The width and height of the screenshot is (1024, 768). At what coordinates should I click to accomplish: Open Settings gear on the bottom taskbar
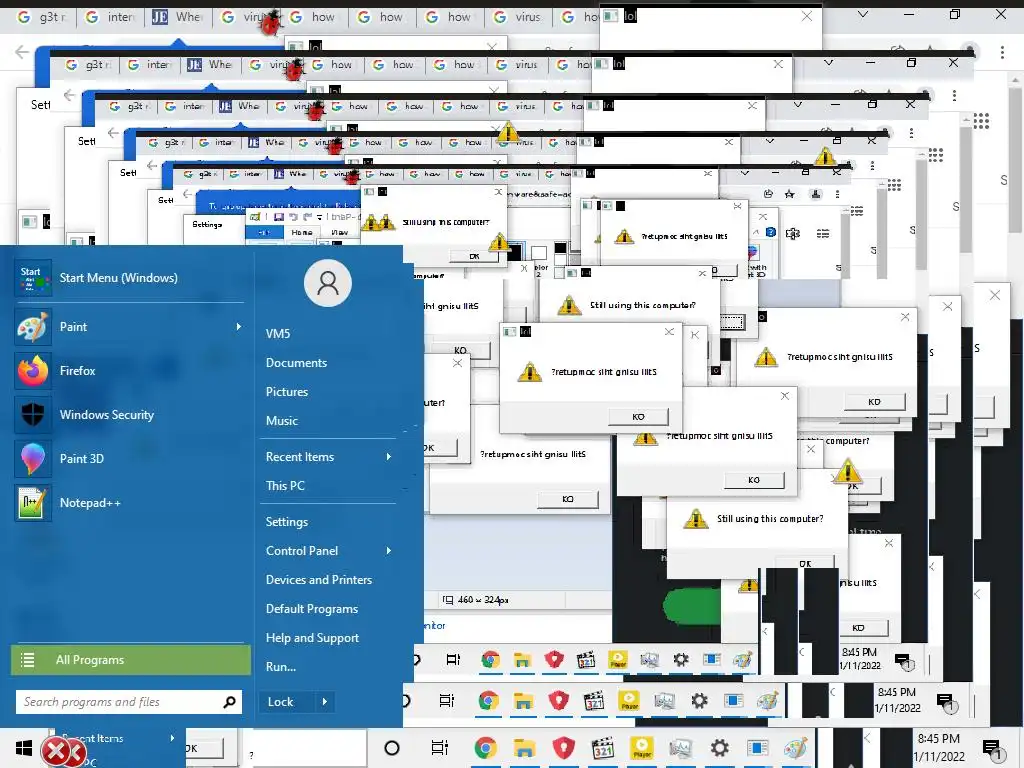tap(720, 748)
